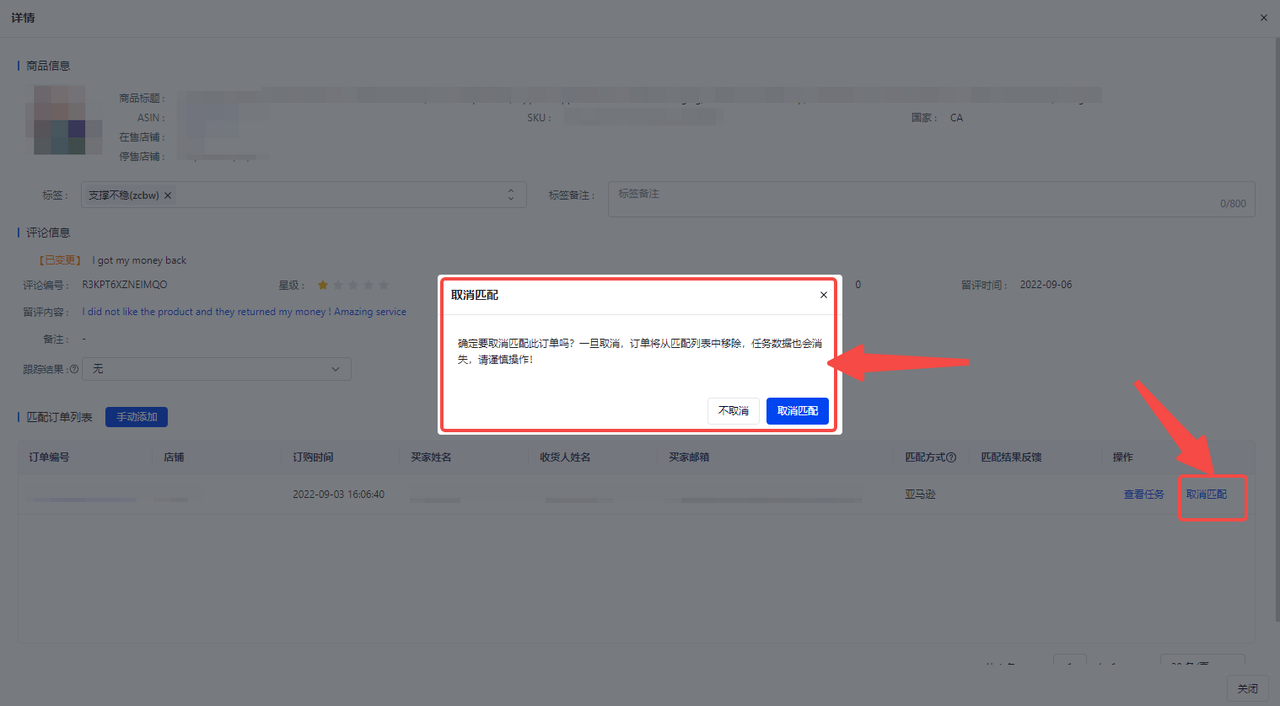Open the 跟踪结果 dropdown

pos(217,369)
